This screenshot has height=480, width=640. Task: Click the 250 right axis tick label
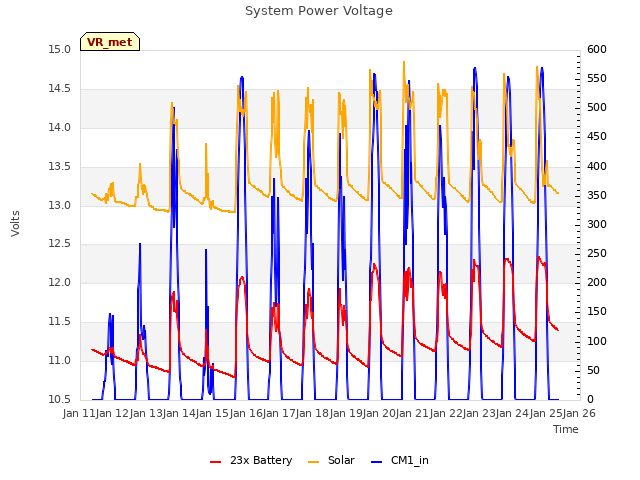click(x=597, y=253)
